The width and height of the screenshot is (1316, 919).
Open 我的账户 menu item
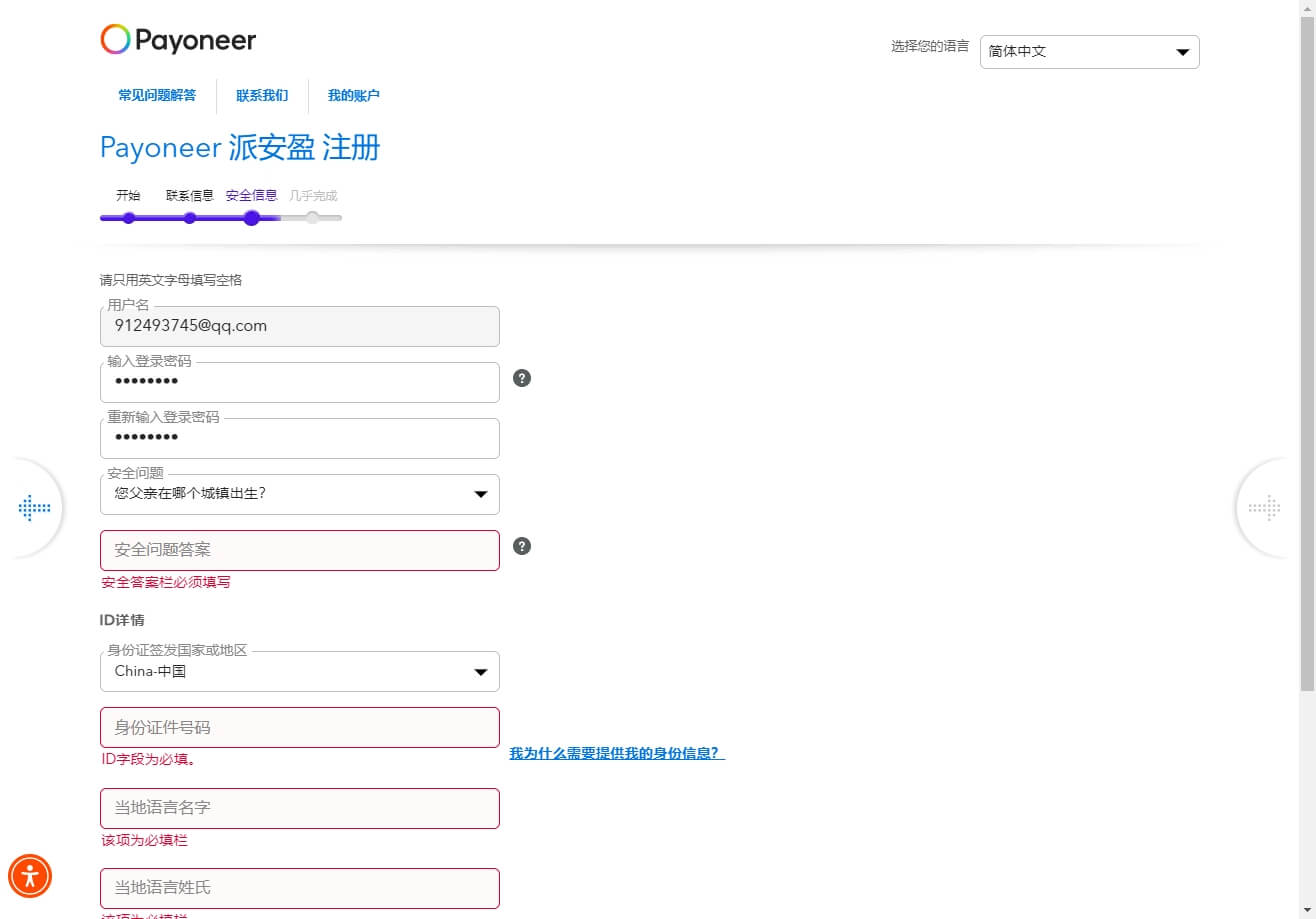click(x=354, y=96)
